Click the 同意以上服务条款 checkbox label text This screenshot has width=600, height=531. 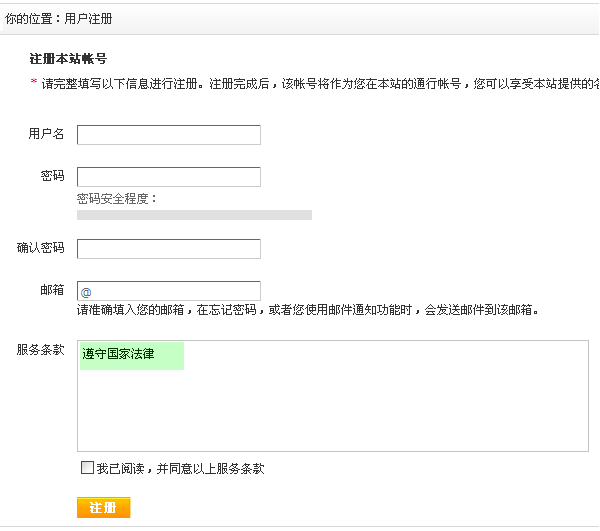click(x=180, y=469)
